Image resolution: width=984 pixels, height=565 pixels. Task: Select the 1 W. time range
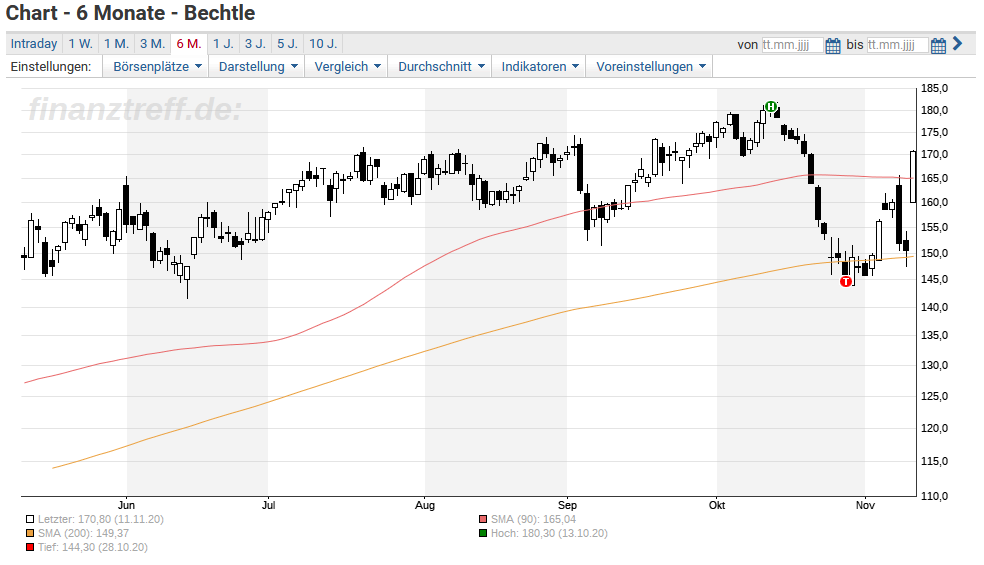point(80,44)
